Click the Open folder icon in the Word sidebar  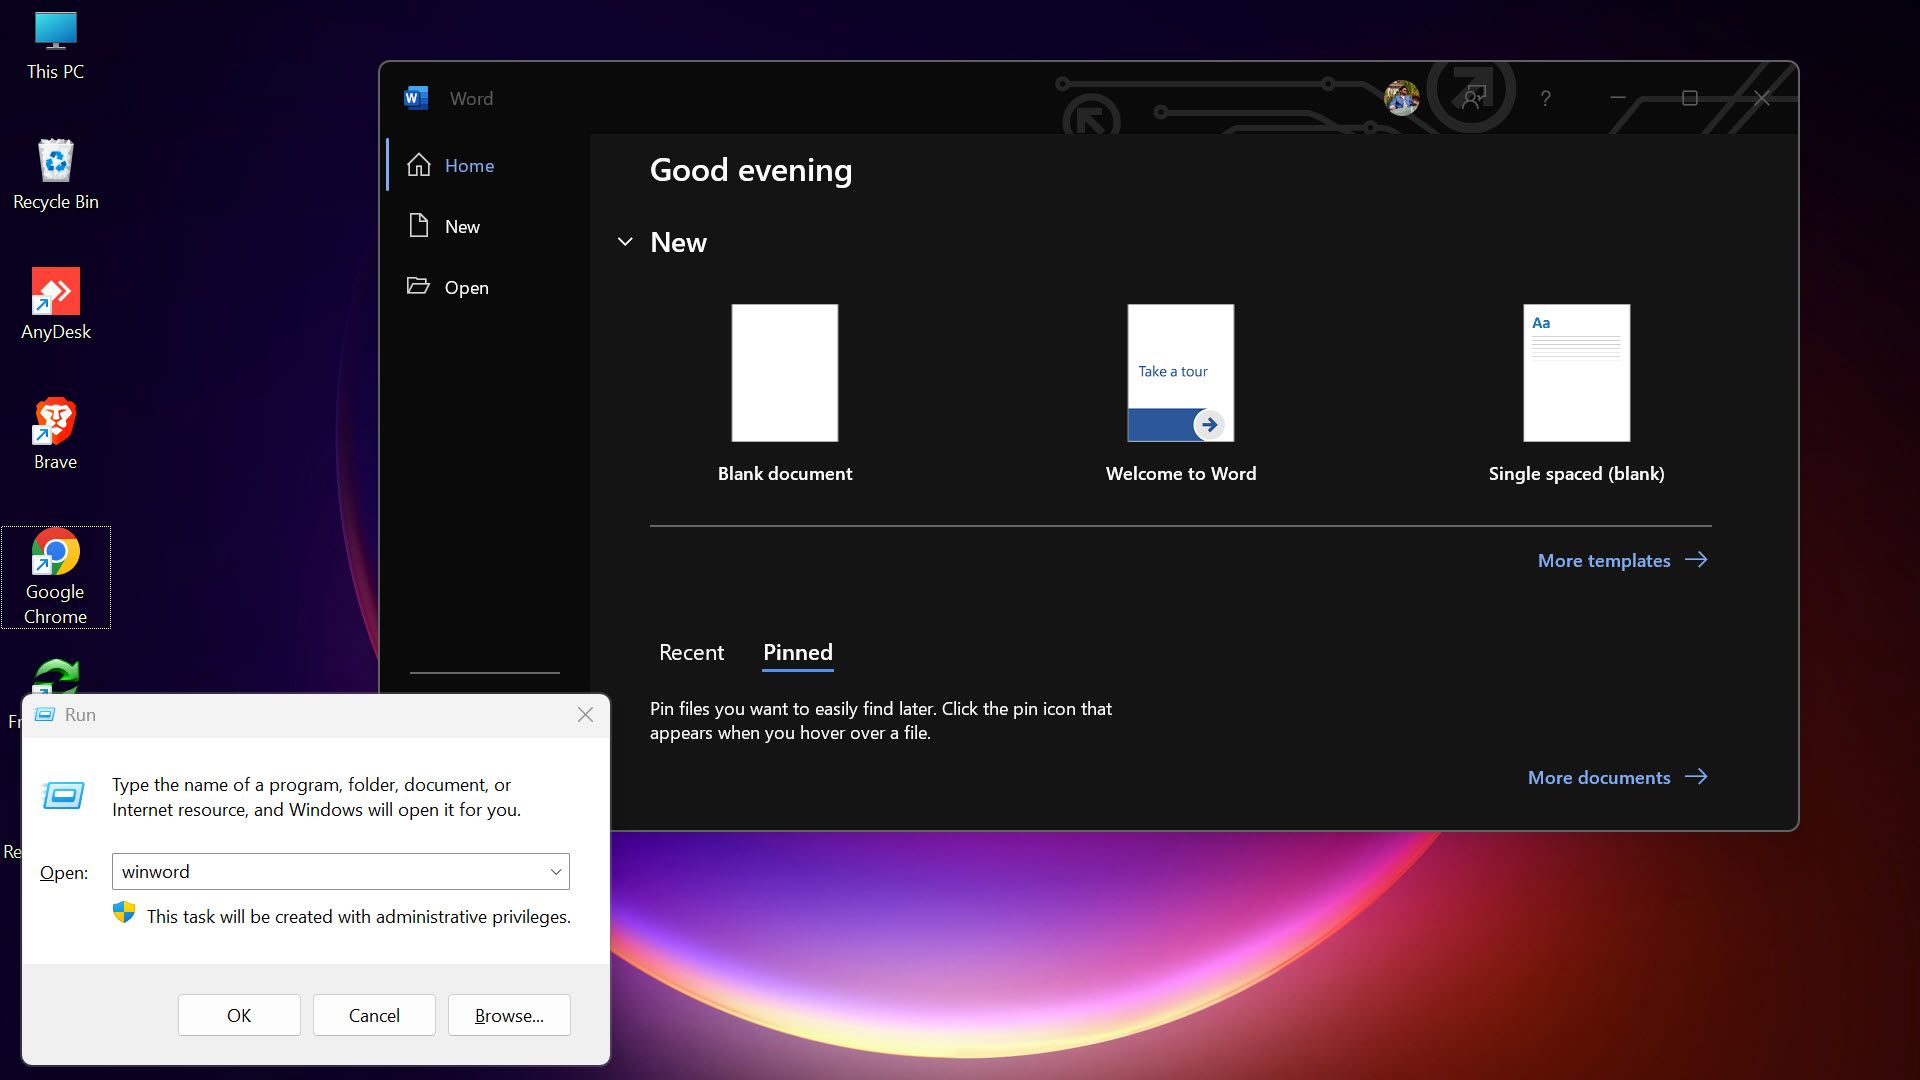point(418,286)
